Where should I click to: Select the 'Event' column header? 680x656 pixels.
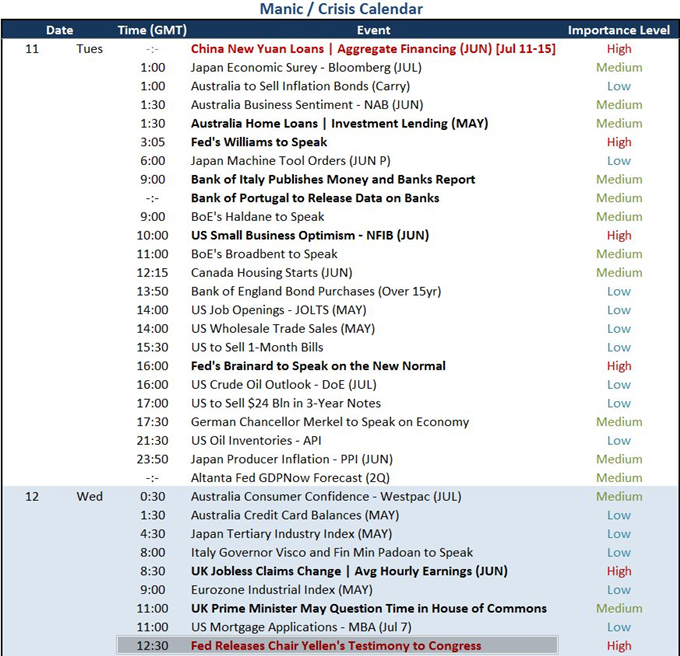tap(373, 30)
